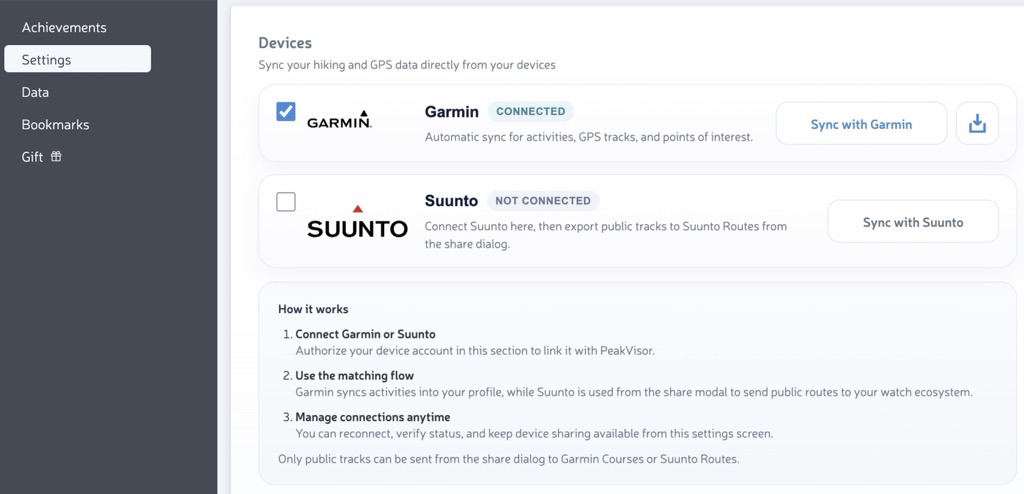The image size is (1024, 494).
Task: Click the Garmin device name text
Action: tap(451, 112)
